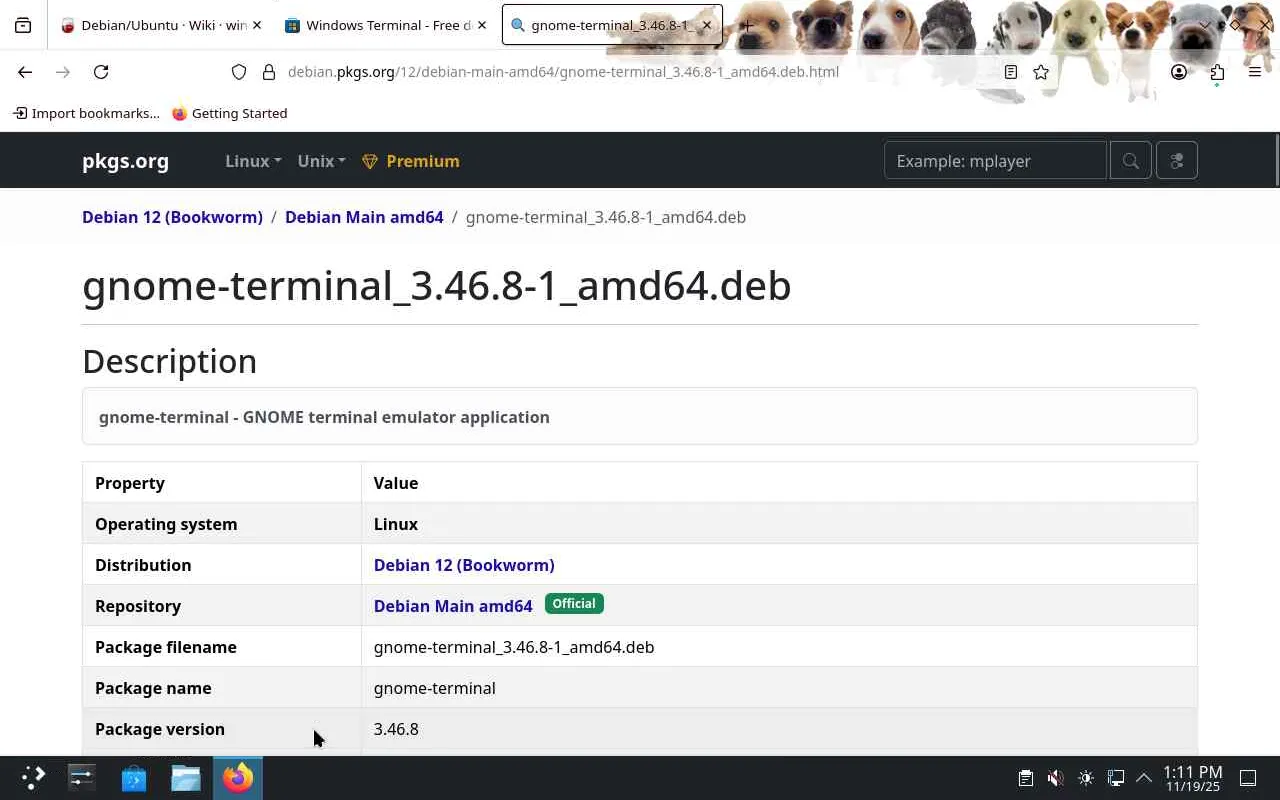Open the Getting Started bookmark
The width and height of the screenshot is (1280, 800).
tap(229, 113)
